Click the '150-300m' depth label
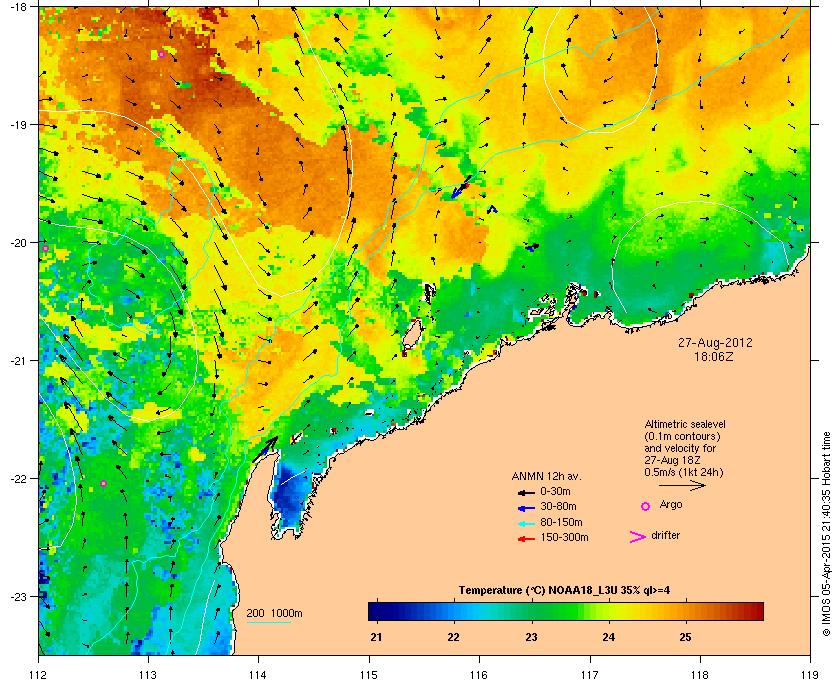The width and height of the screenshot is (840, 680). (x=565, y=537)
